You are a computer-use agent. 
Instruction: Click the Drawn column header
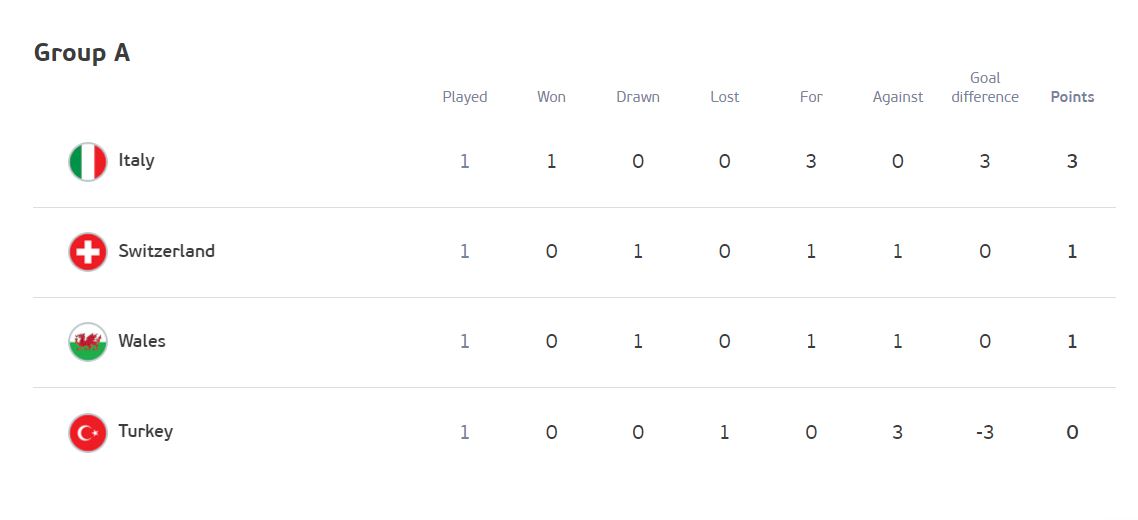tap(638, 97)
